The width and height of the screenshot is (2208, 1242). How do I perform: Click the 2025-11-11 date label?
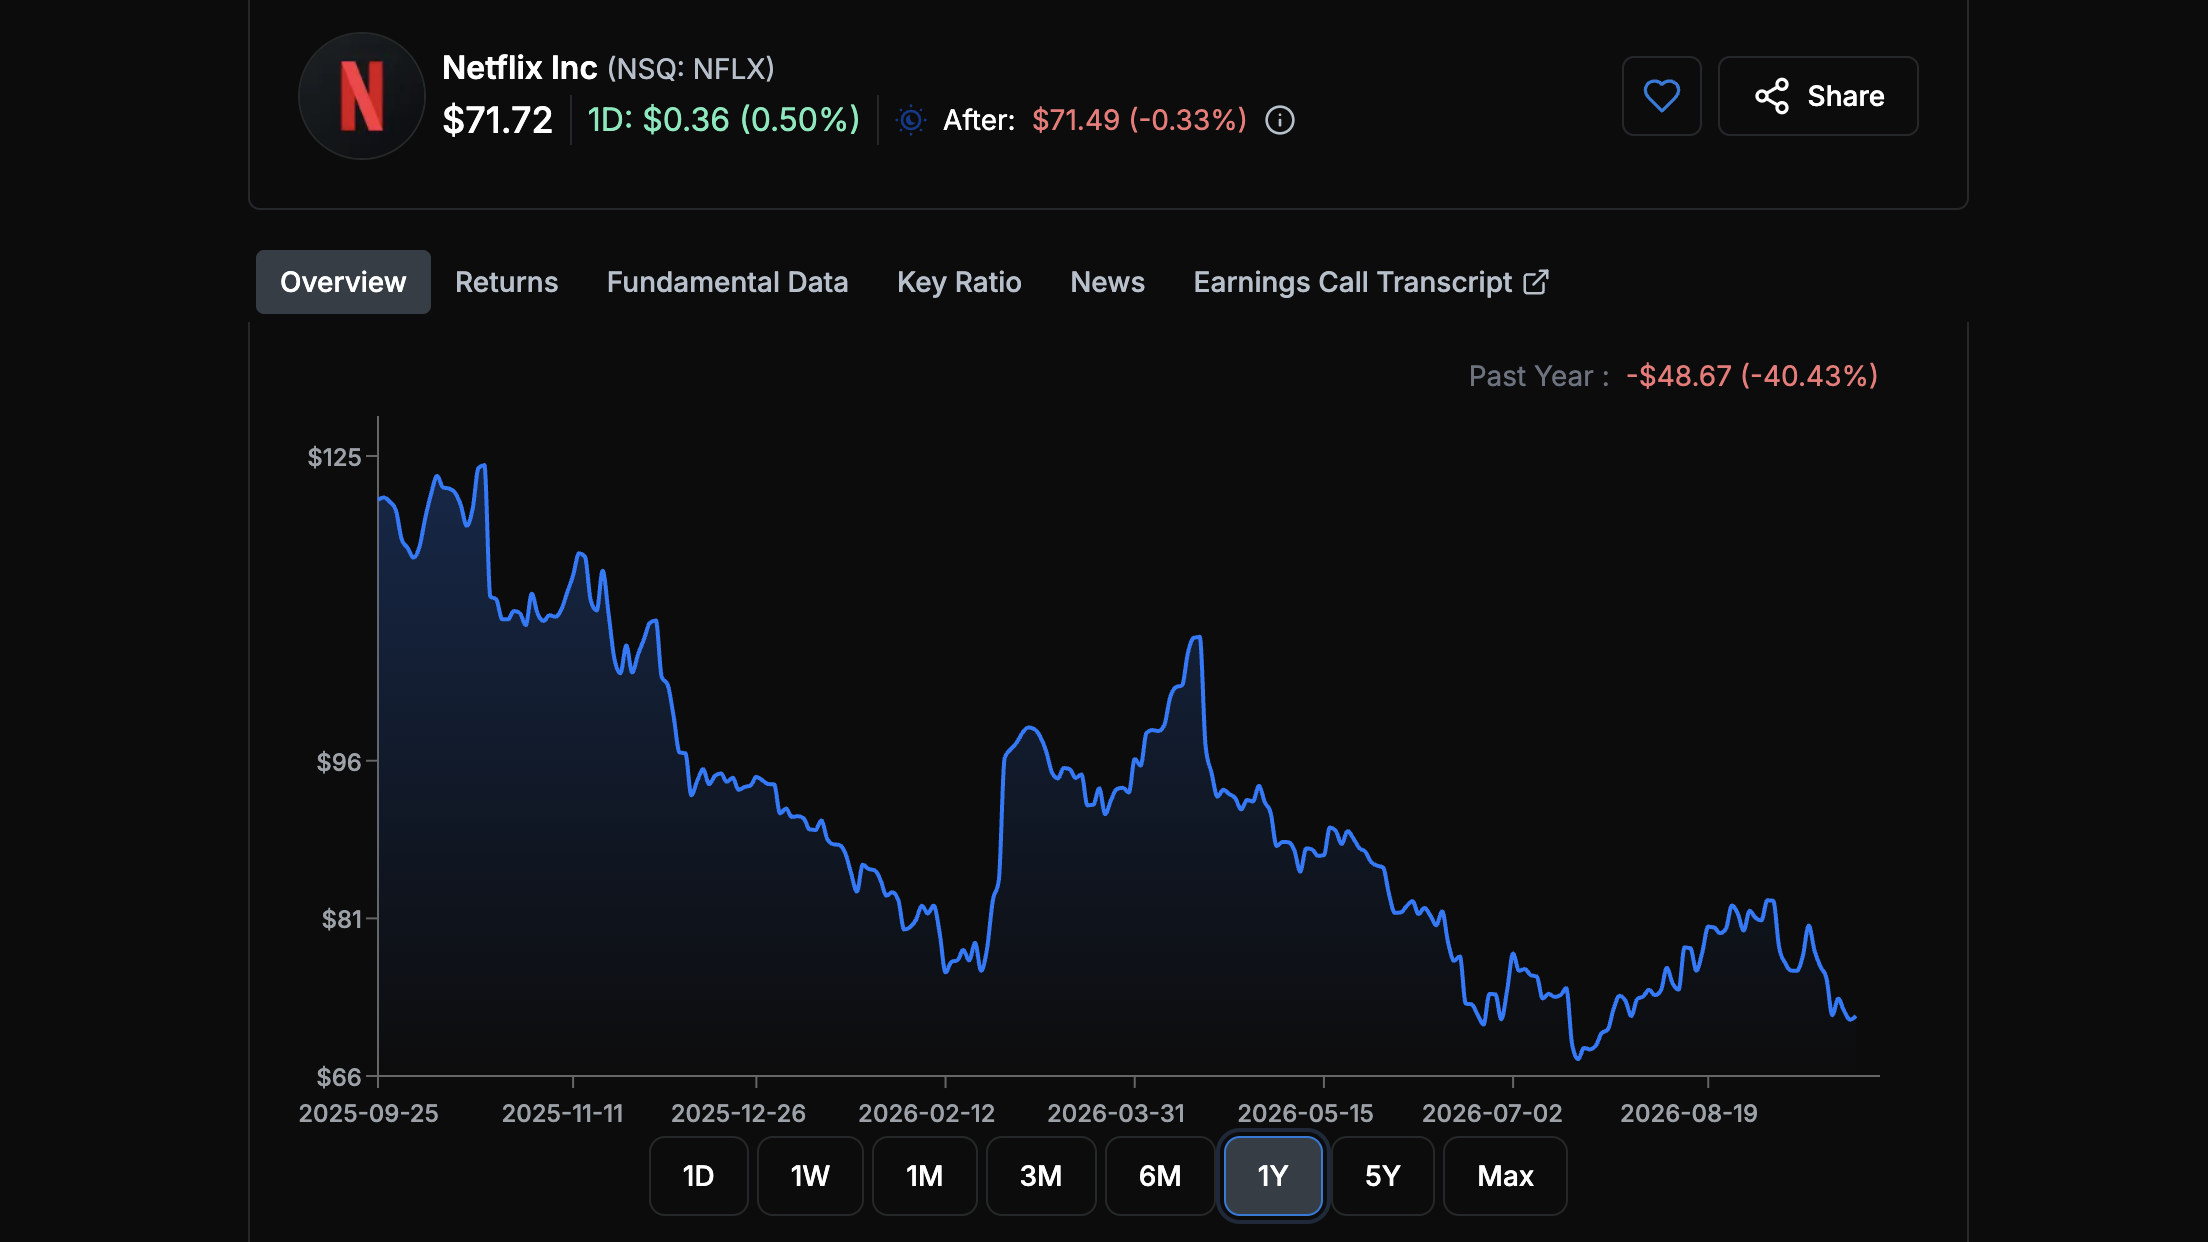[x=562, y=1113]
